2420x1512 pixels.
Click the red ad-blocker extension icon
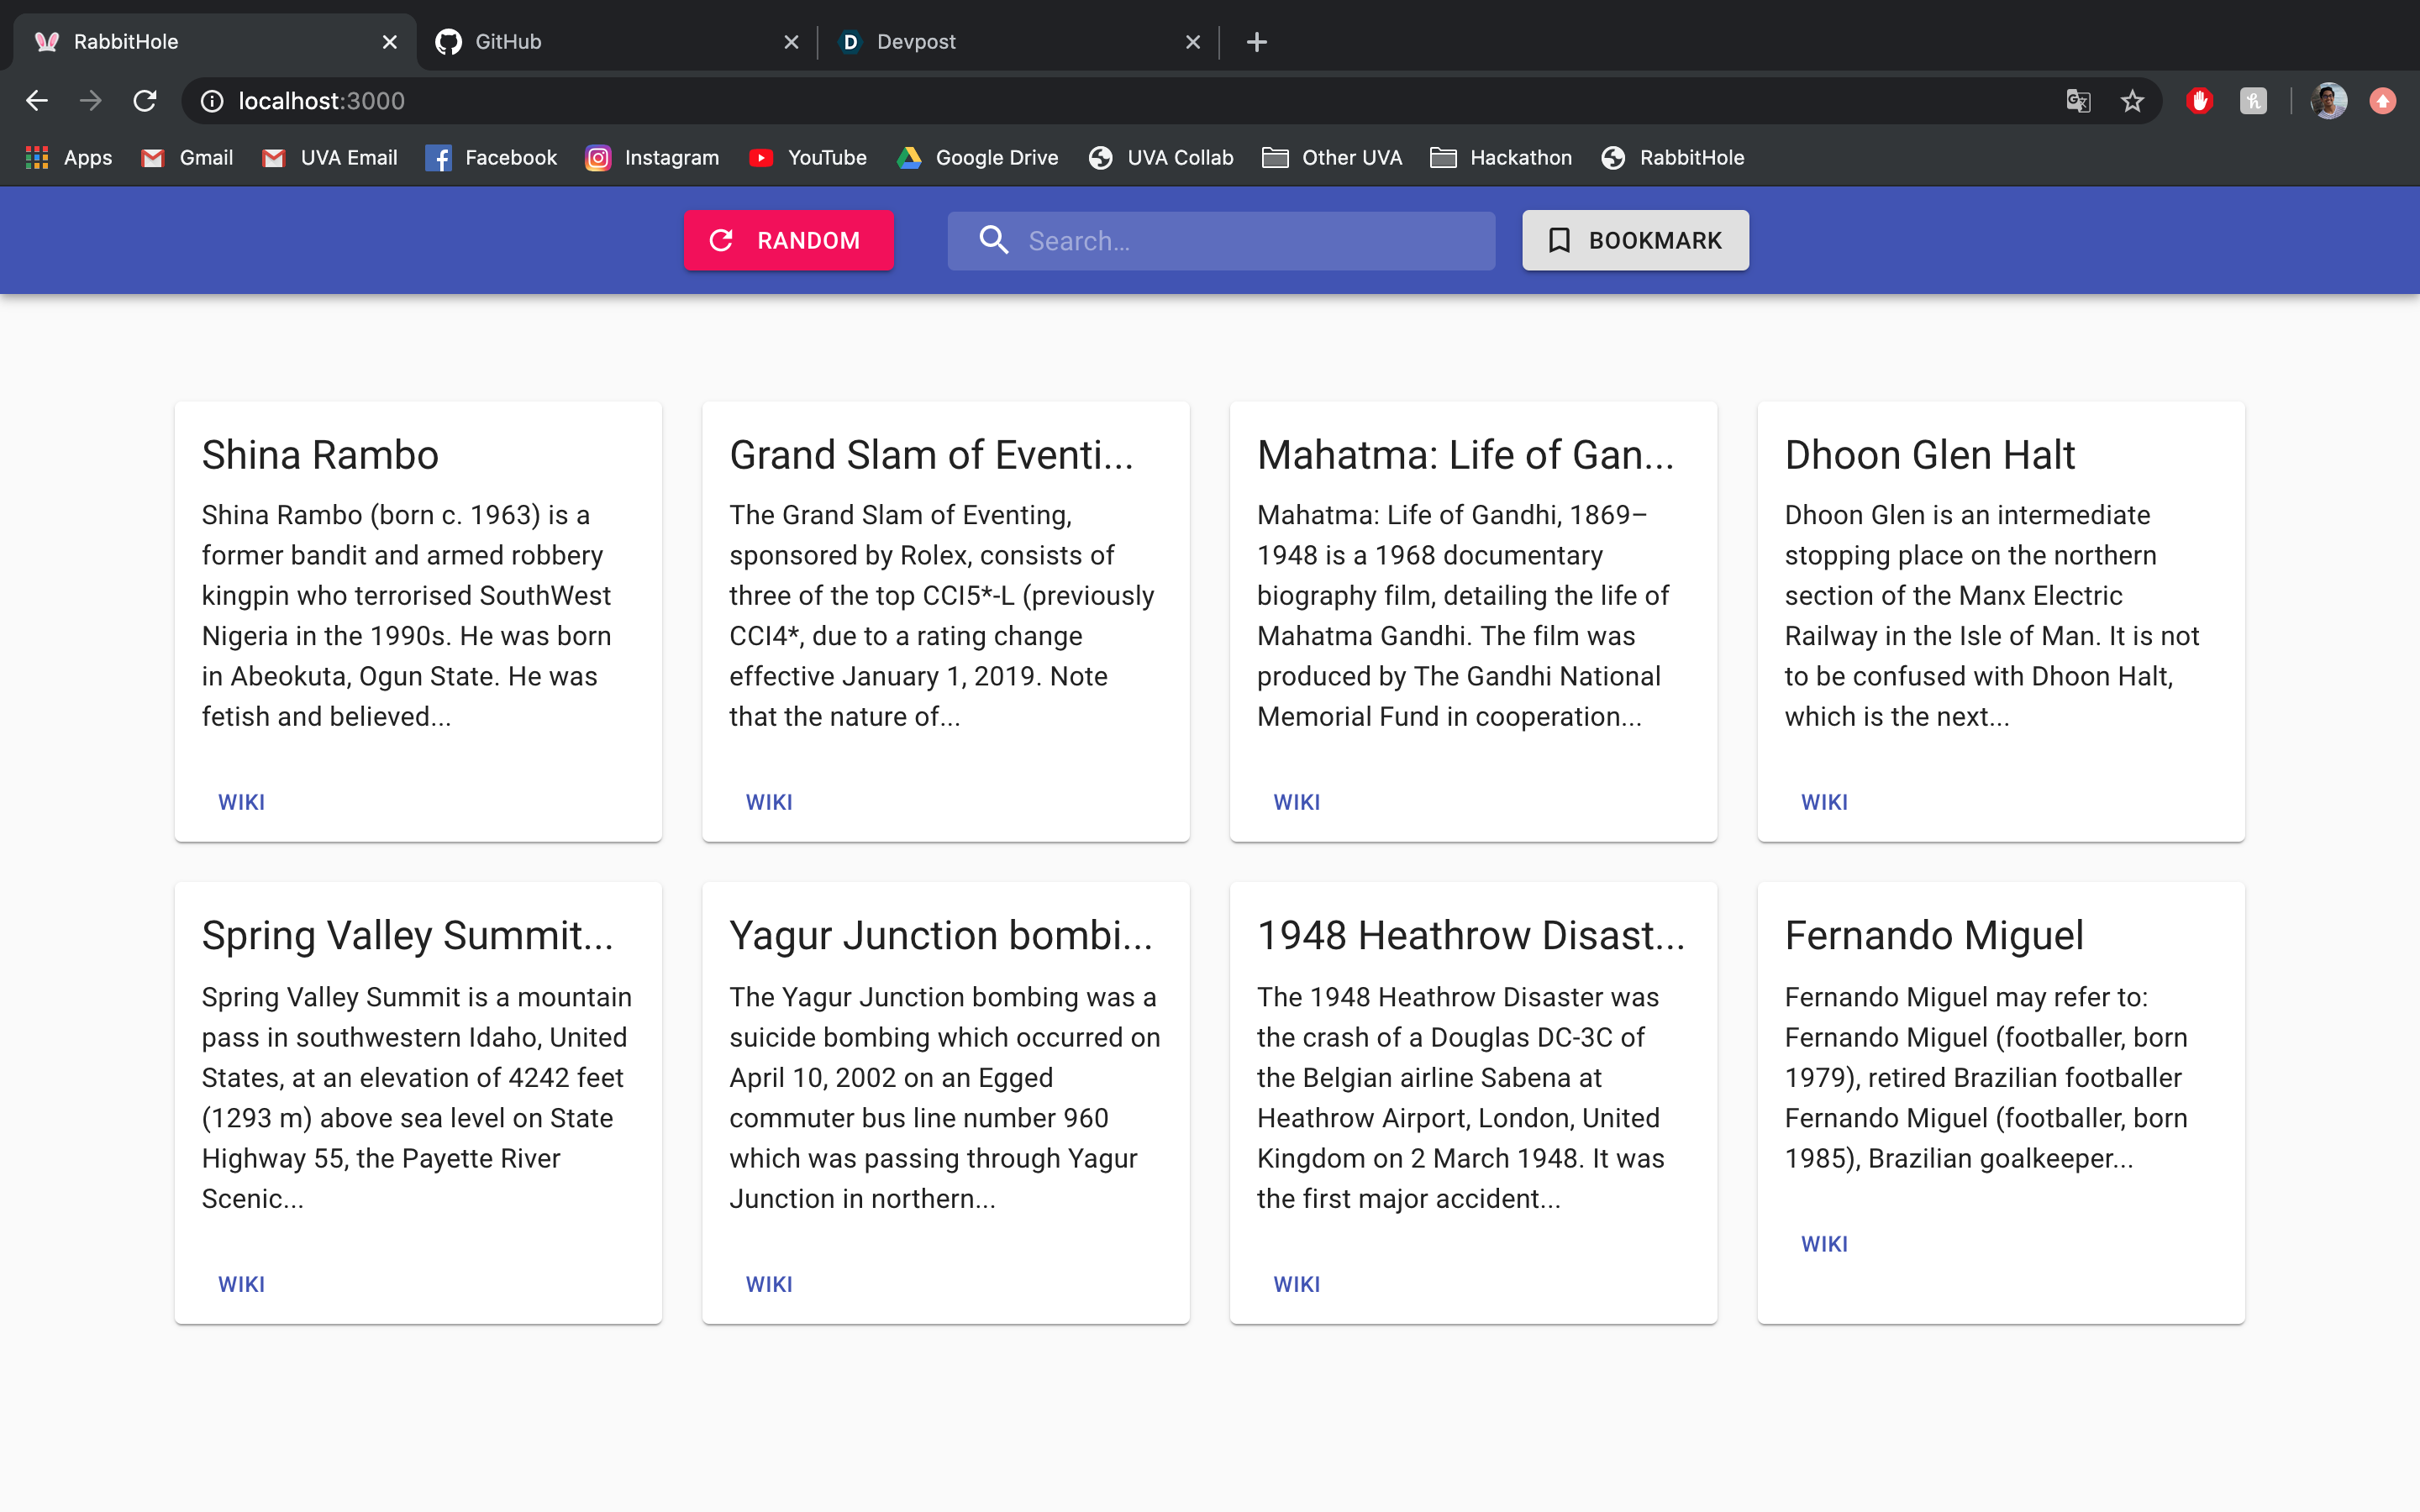pyautogui.click(x=2199, y=101)
